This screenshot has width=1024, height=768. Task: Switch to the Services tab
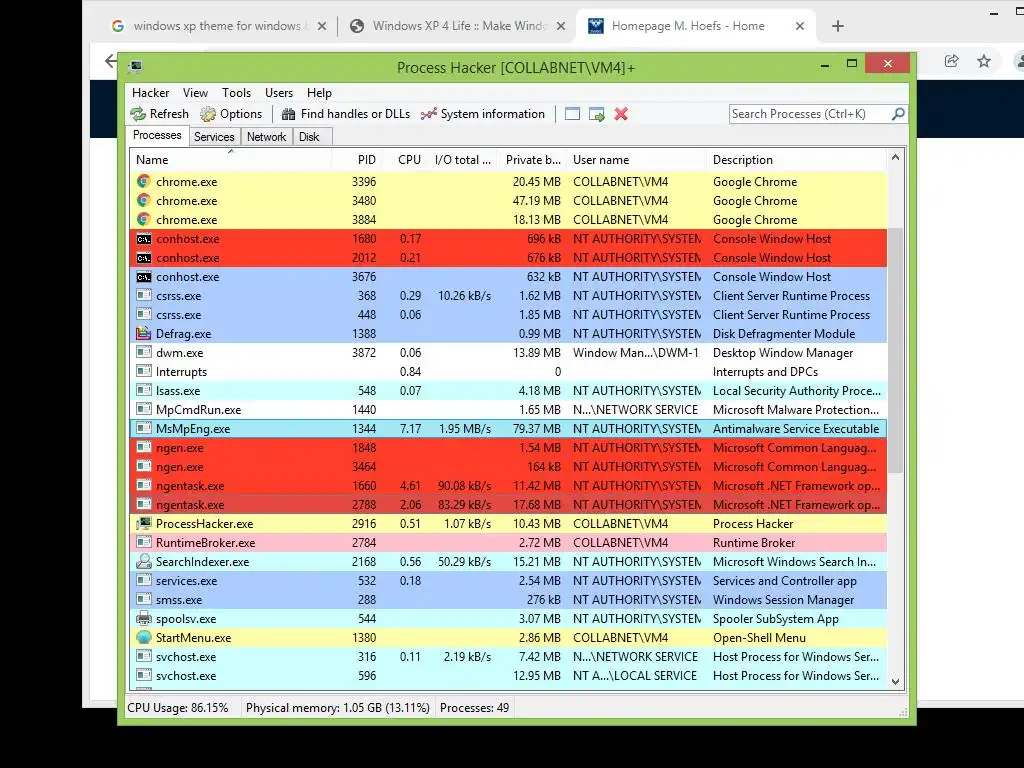214,136
